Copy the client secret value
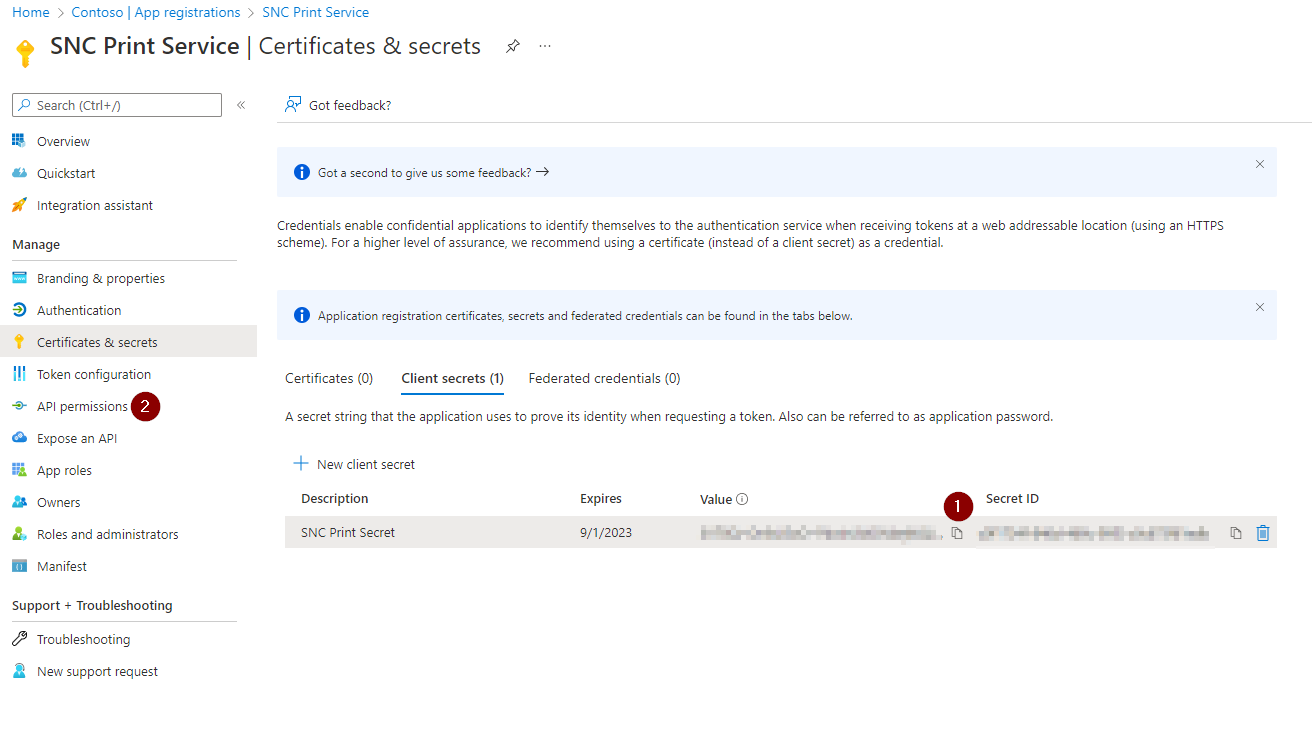 coord(957,534)
